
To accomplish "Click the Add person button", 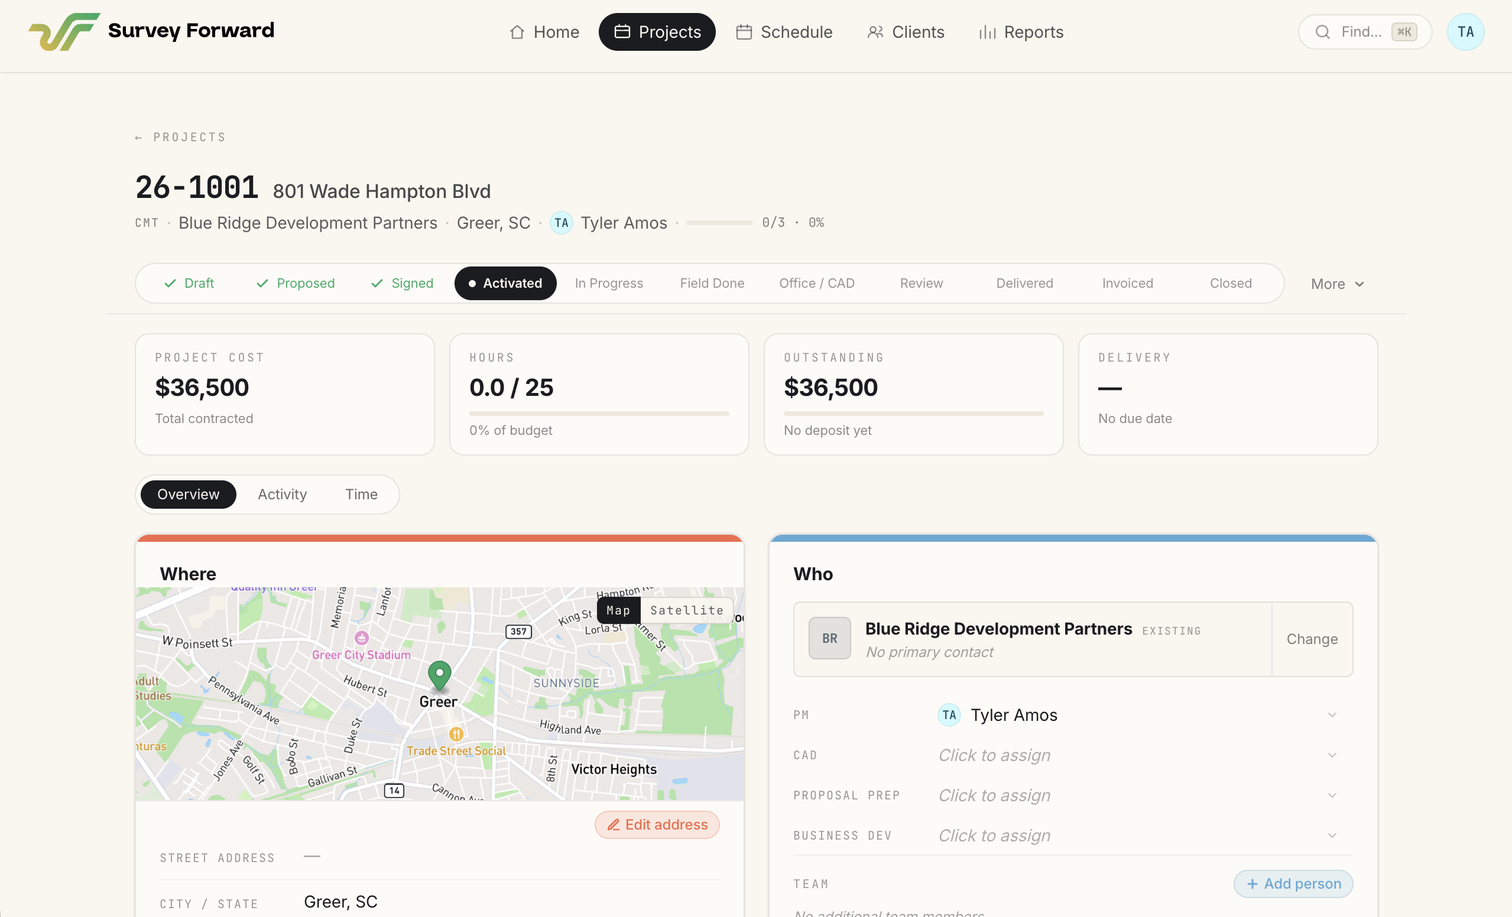I will point(1293,884).
